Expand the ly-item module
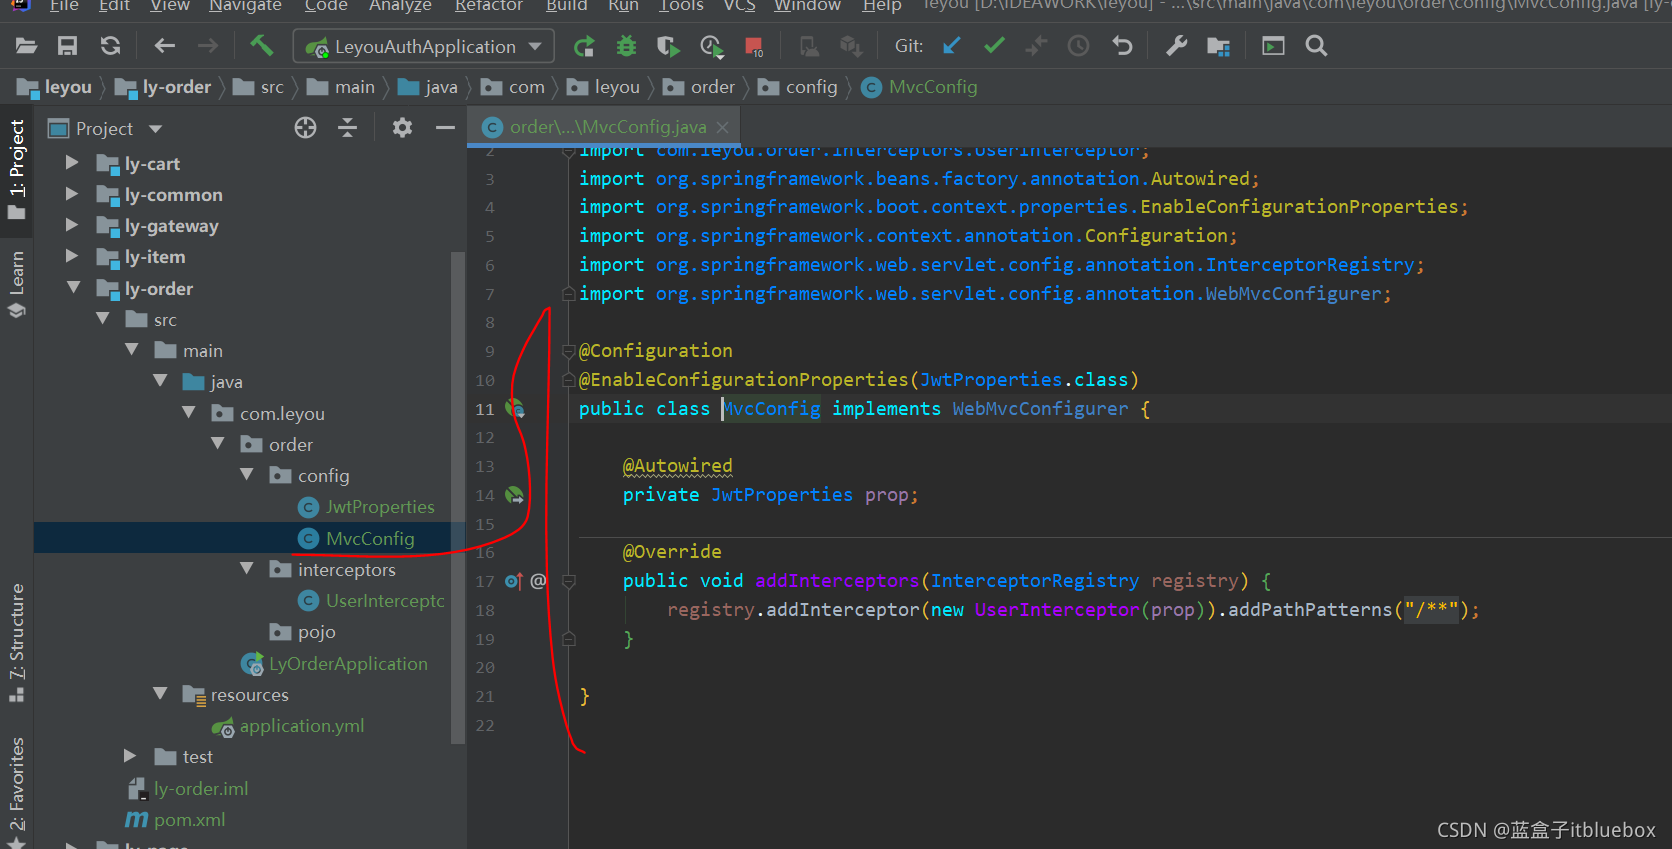The image size is (1672, 849). [72, 257]
